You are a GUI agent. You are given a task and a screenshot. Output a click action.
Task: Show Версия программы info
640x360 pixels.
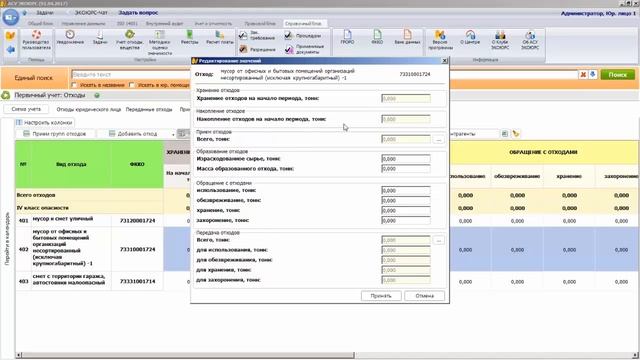tap(440, 40)
